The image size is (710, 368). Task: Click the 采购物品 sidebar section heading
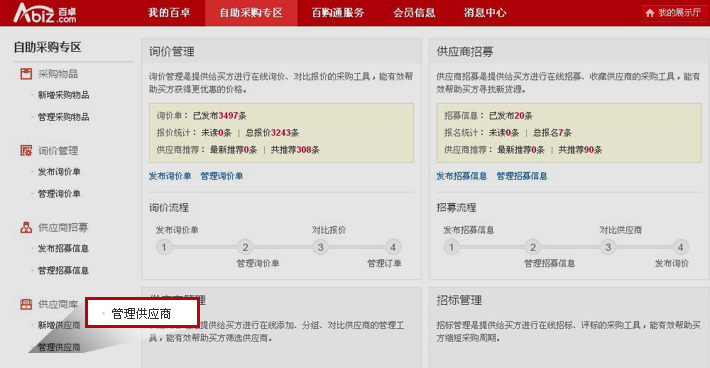pyautogui.click(x=58, y=74)
